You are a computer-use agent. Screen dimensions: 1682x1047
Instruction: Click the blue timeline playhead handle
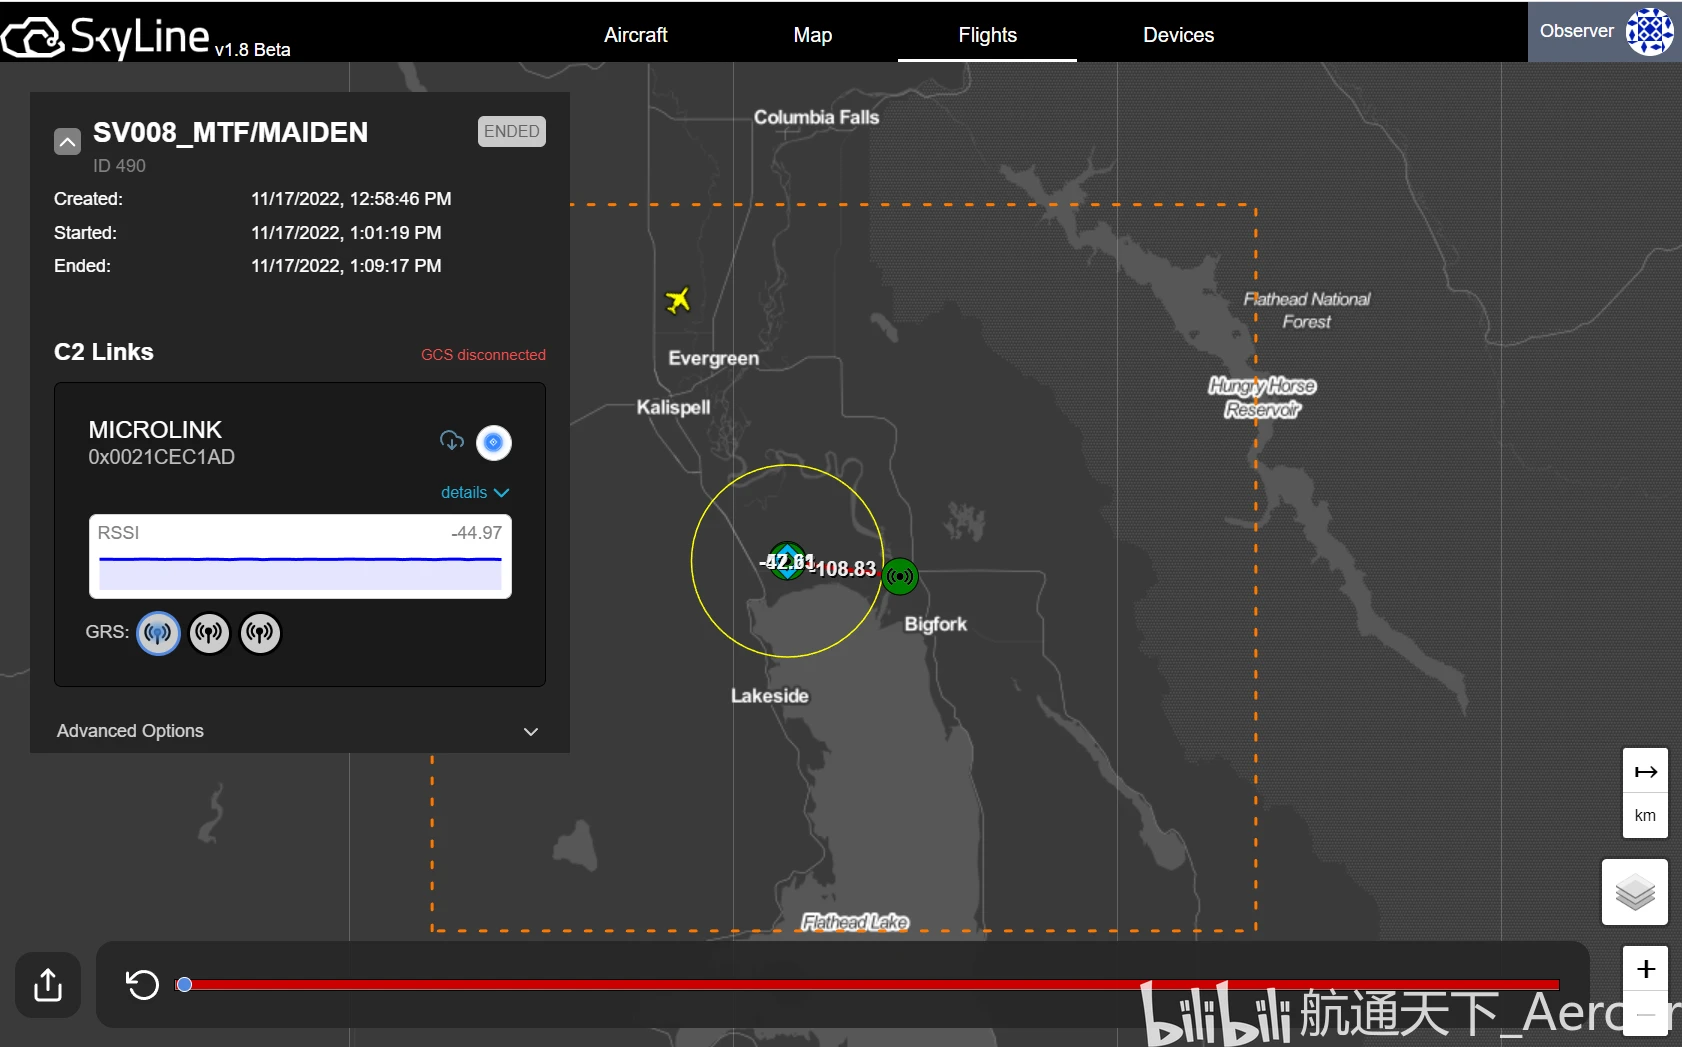tap(184, 985)
